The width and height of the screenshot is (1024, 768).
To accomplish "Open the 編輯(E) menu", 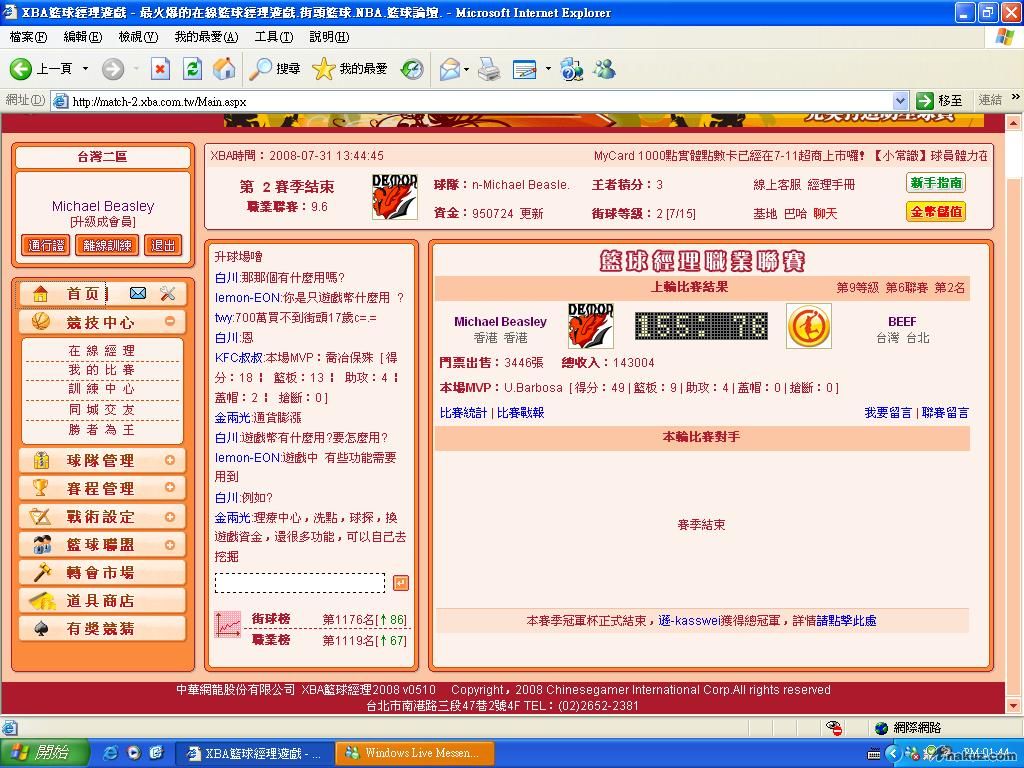I will point(82,37).
